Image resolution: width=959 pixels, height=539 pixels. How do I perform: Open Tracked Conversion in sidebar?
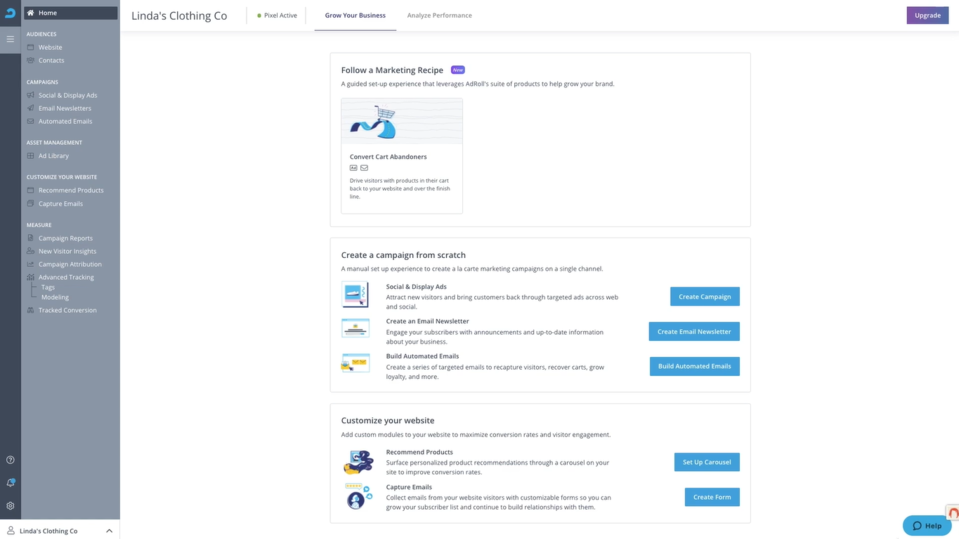click(67, 310)
